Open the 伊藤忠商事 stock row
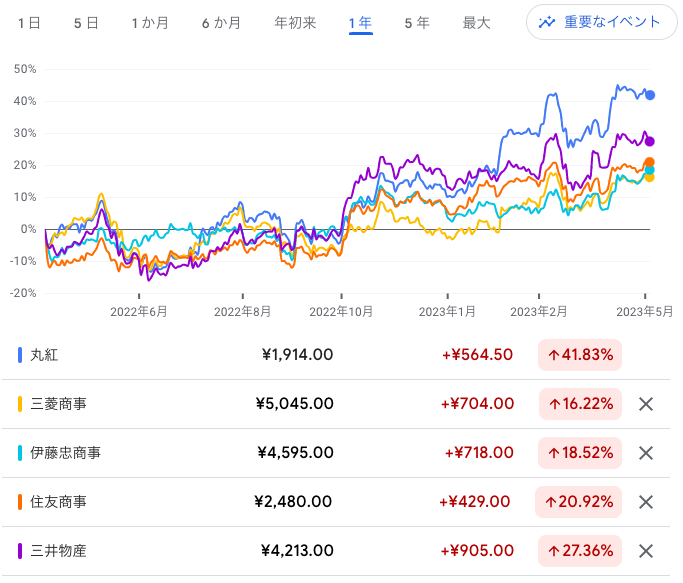 tap(336, 453)
